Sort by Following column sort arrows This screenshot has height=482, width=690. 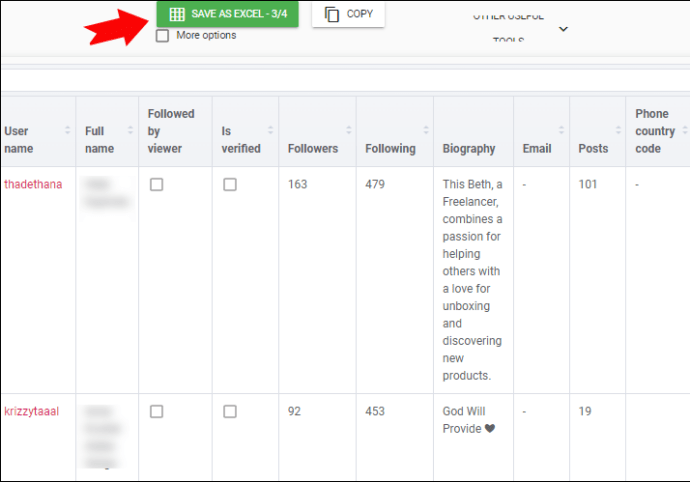point(426,131)
